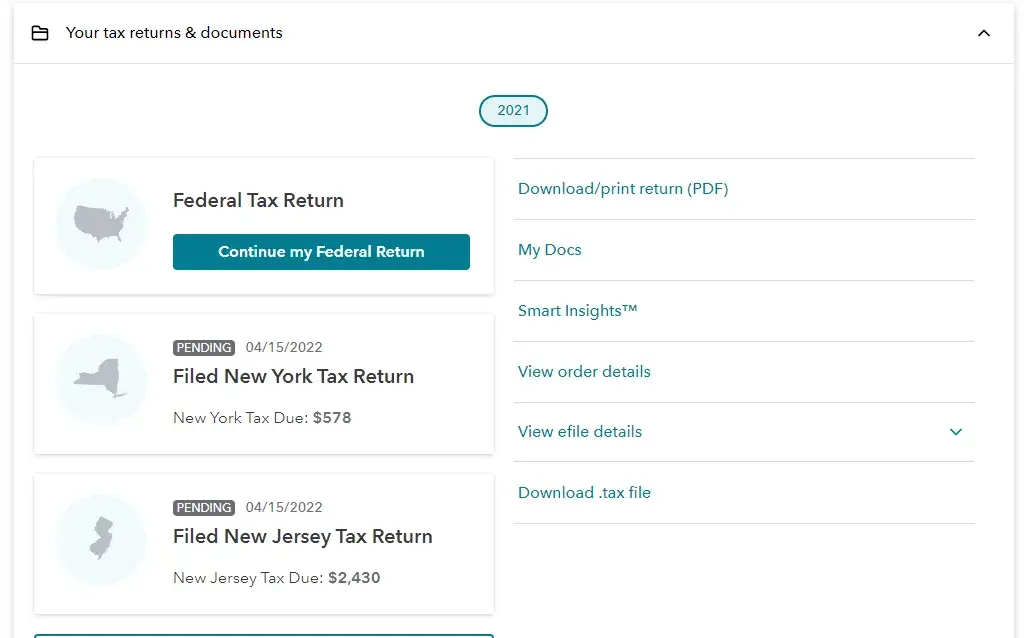Select the 2021 tax year pill
Image resolution: width=1035 pixels, height=638 pixels.
513,110
